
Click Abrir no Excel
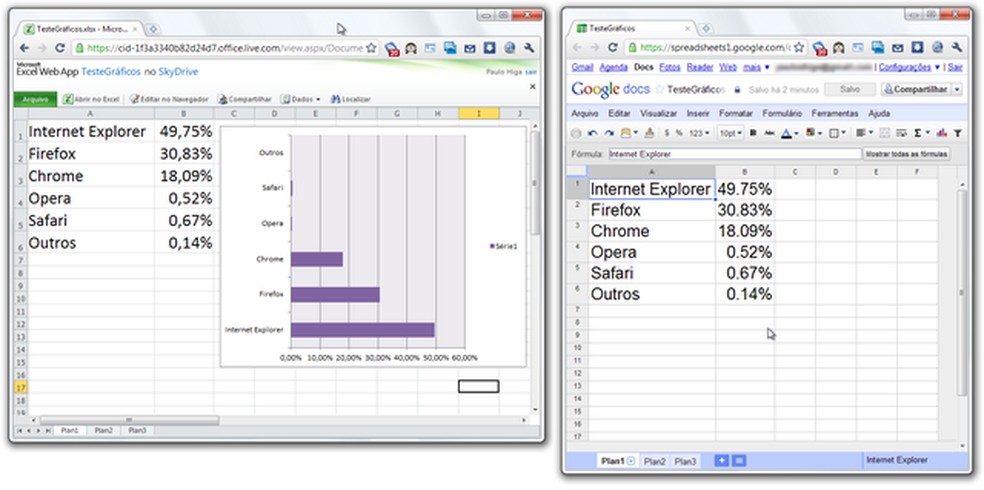91,99
